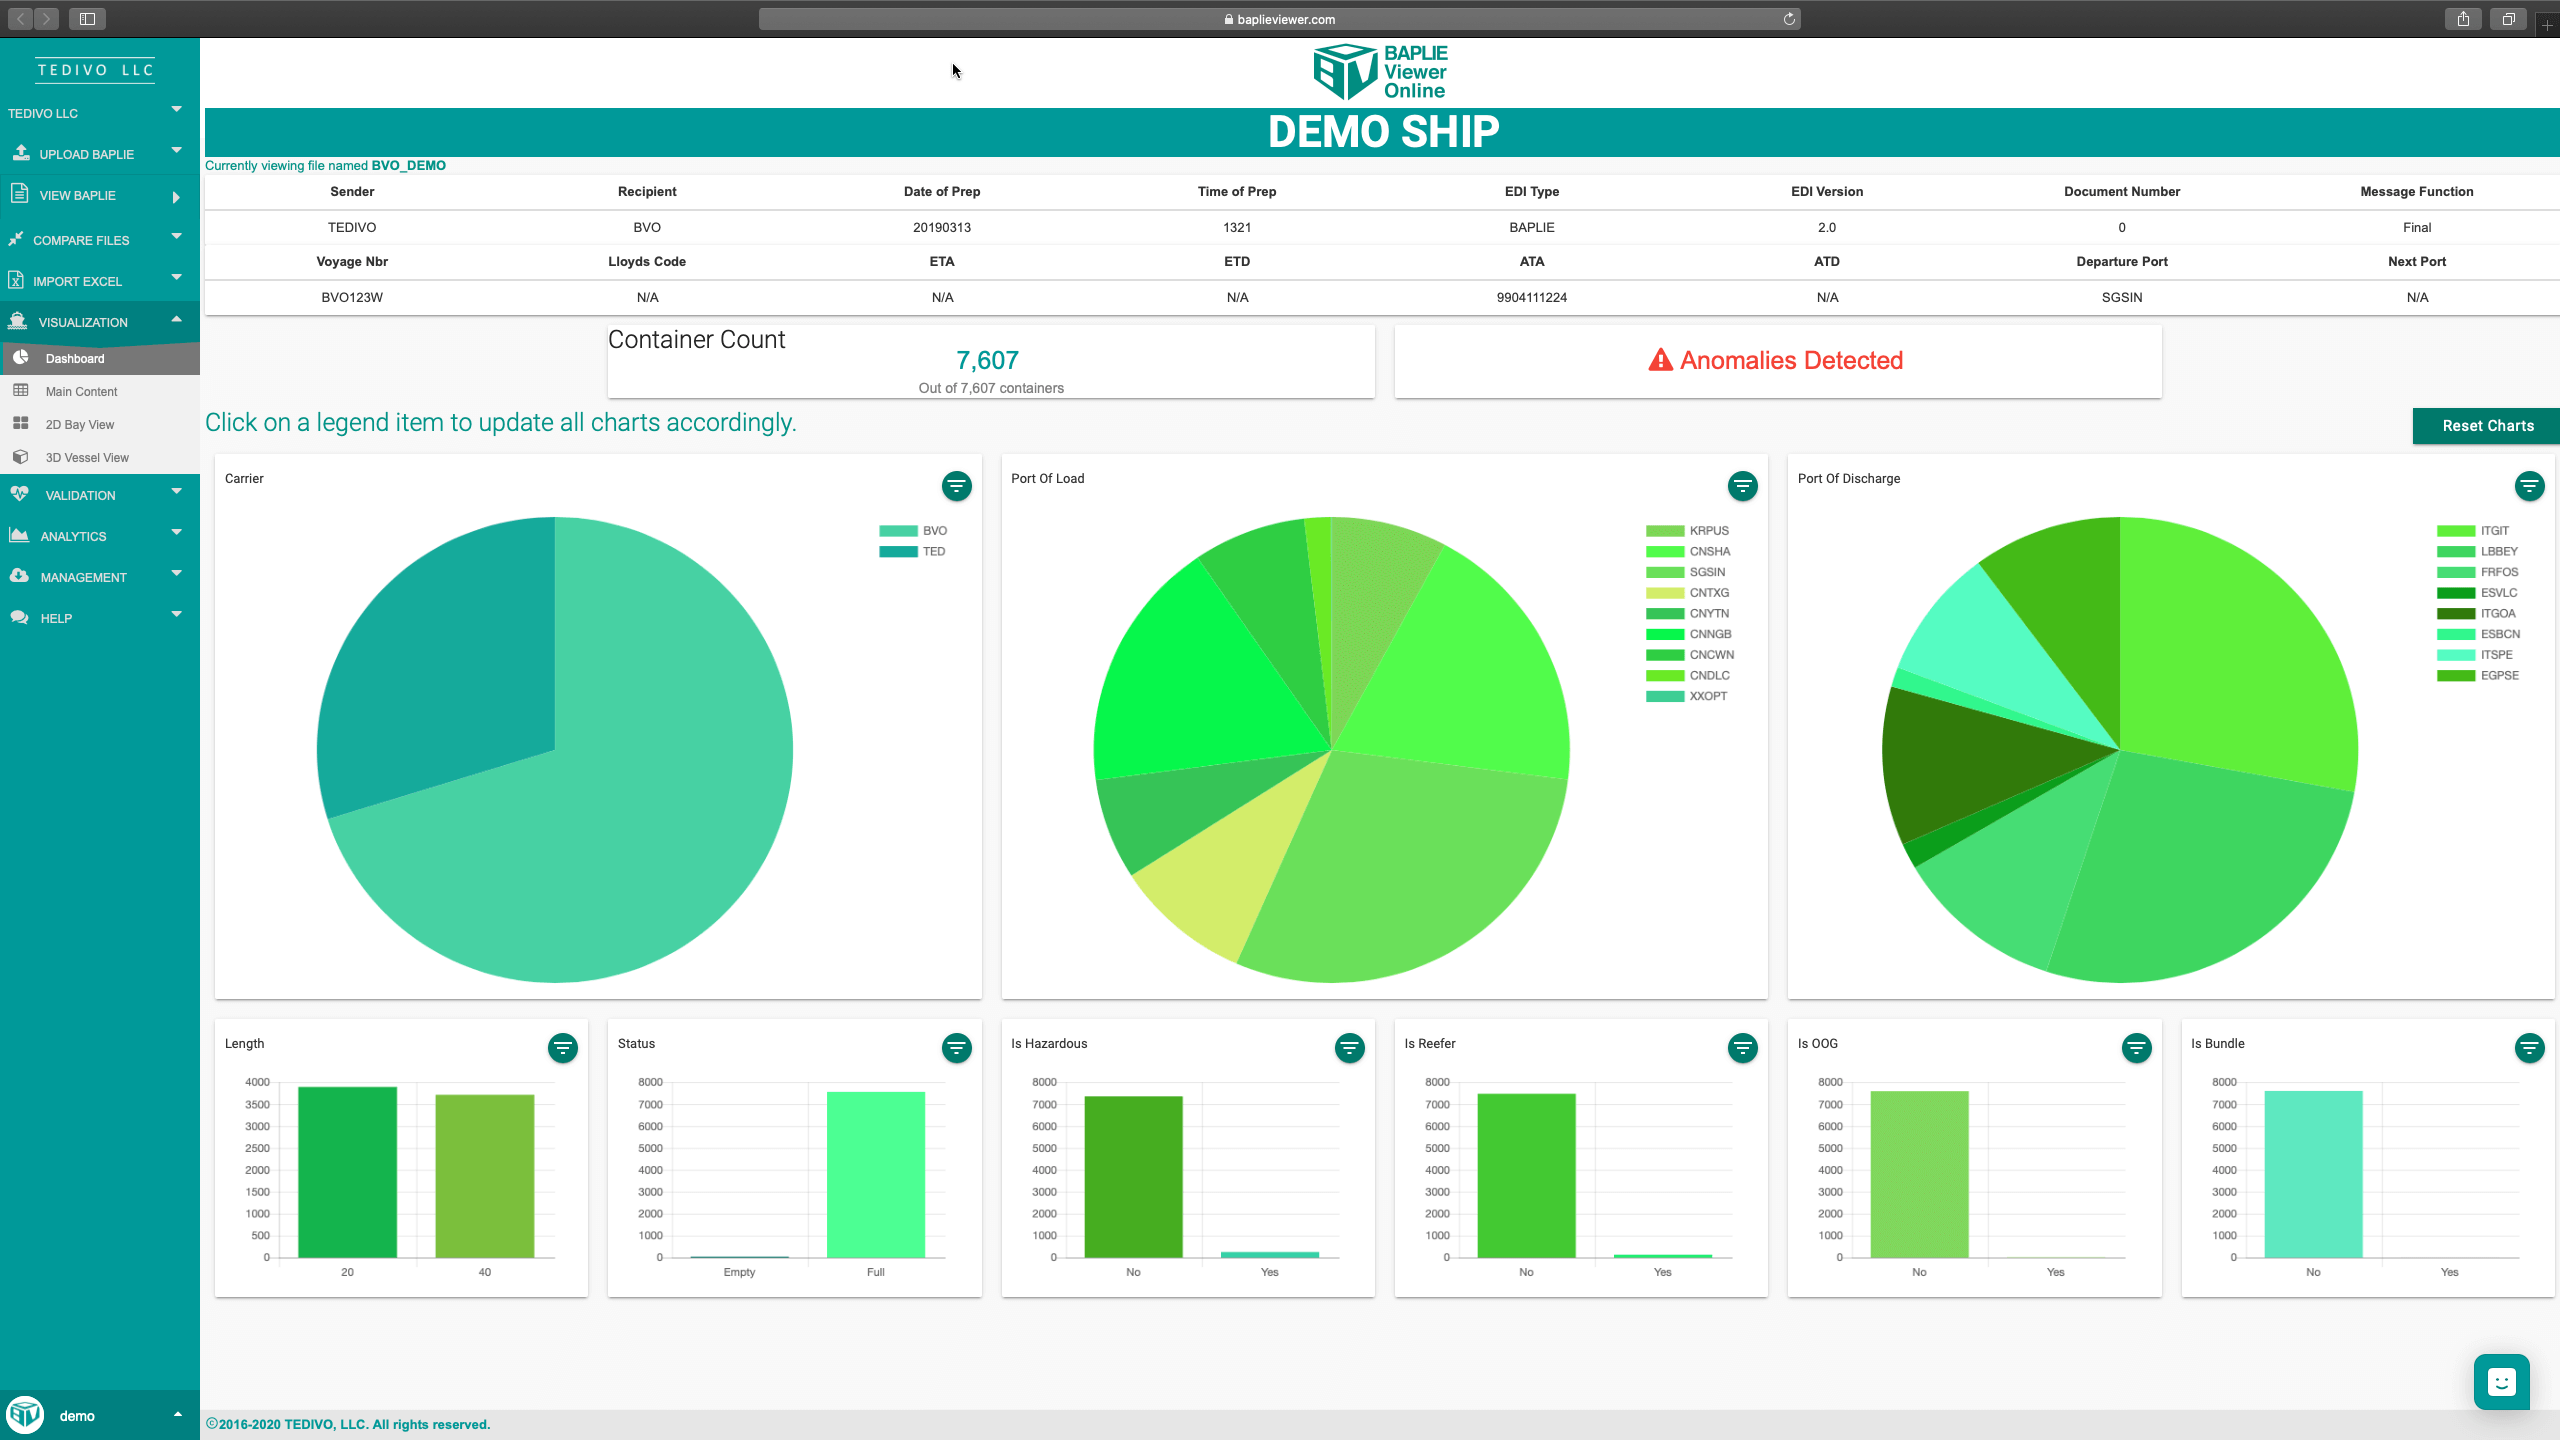Open the chat widget smiley icon
This screenshot has height=1440, width=2560.
[x=2501, y=1382]
